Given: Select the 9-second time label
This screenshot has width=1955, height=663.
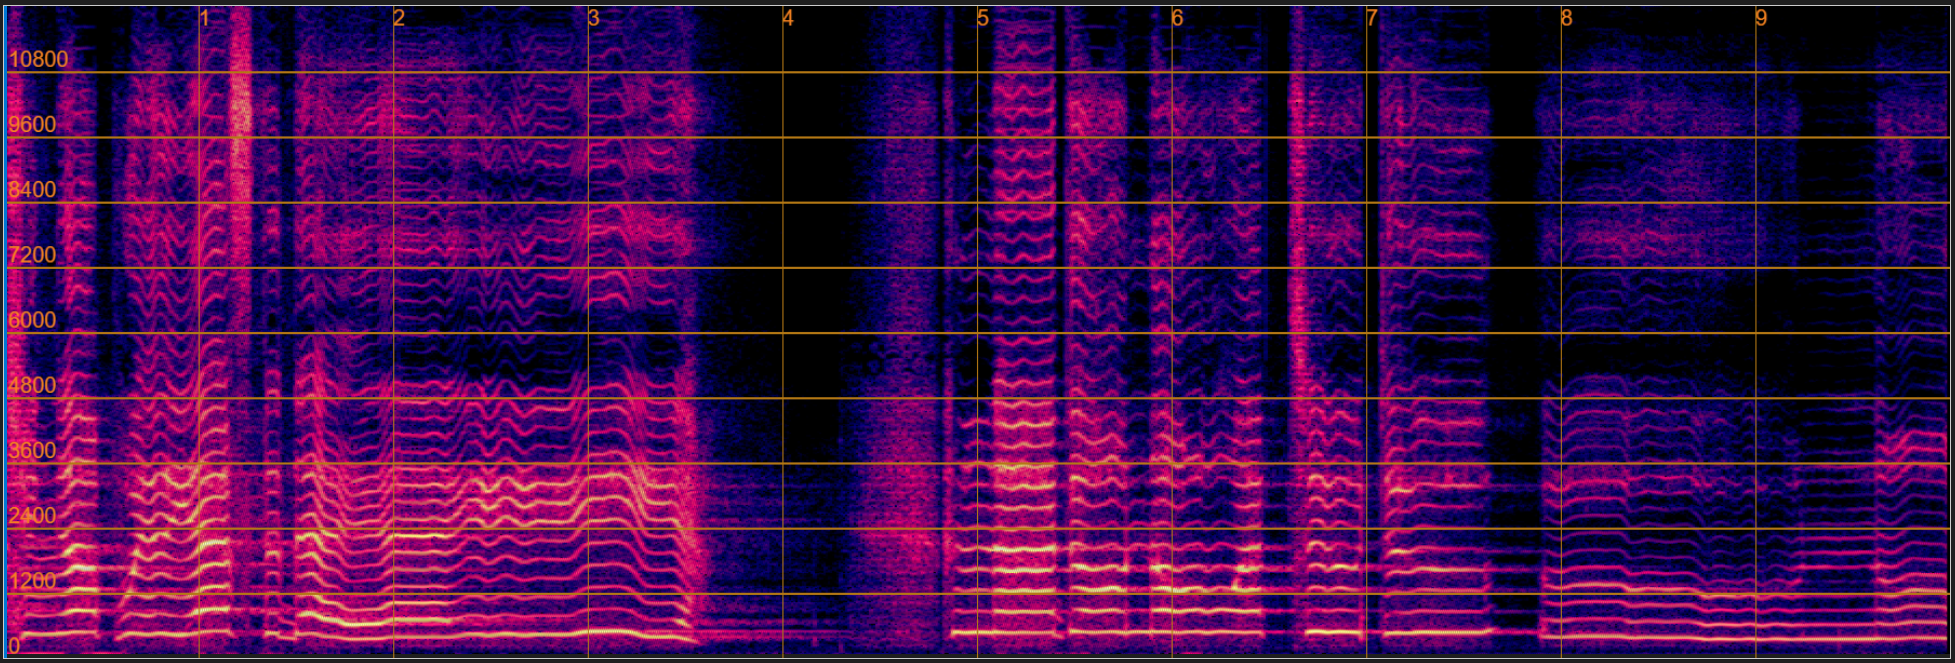Looking at the screenshot, I should (1761, 19).
